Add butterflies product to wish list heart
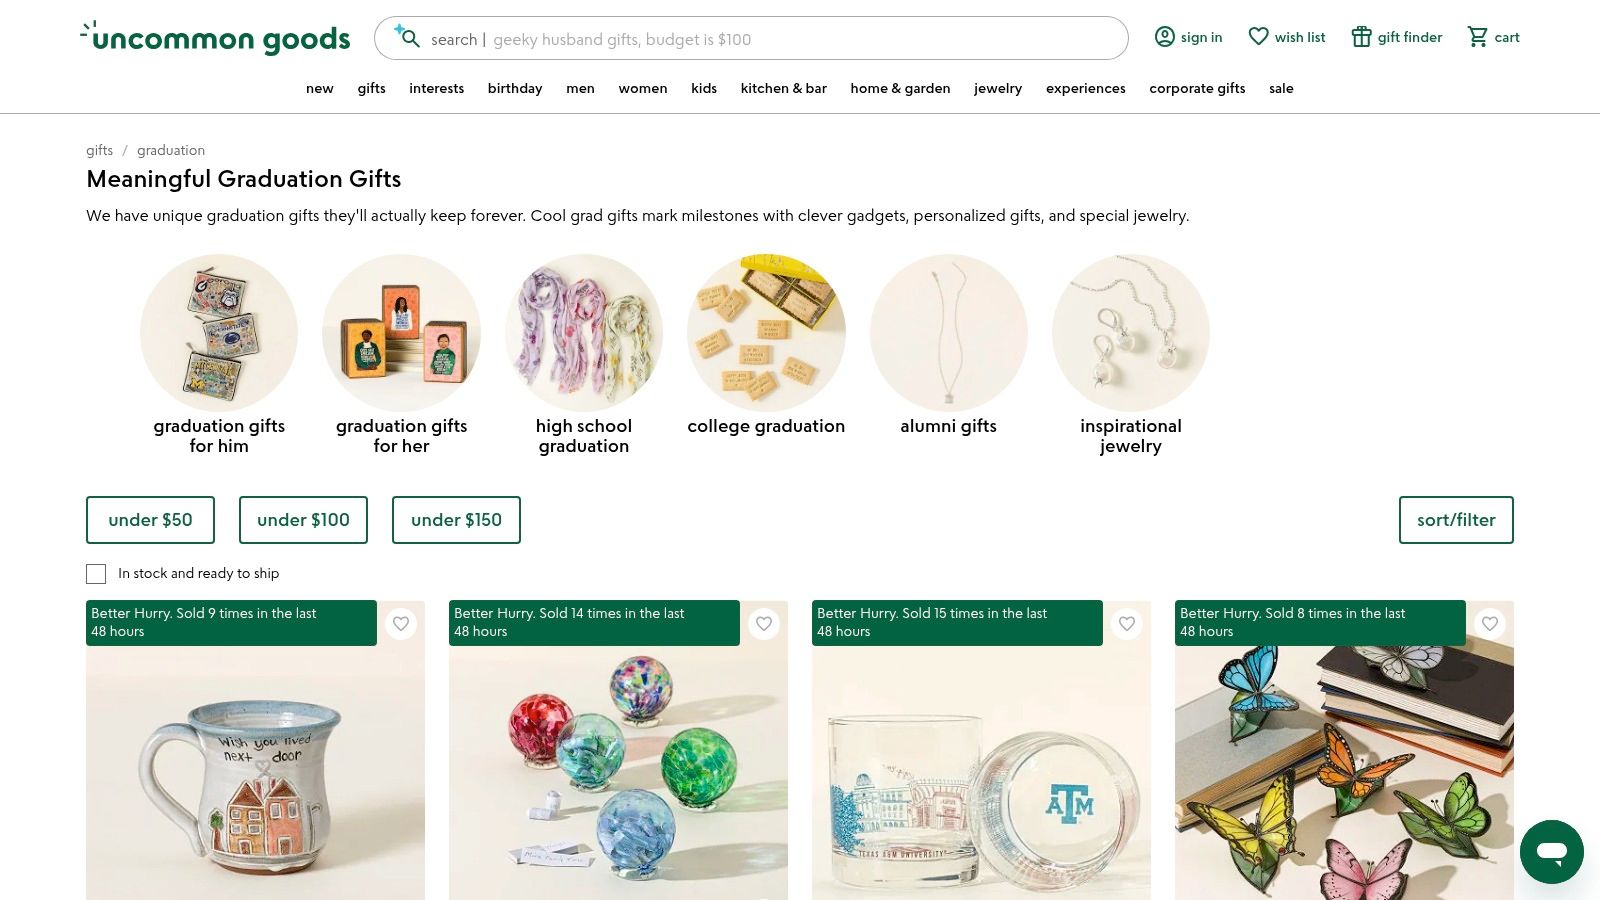Image resolution: width=1600 pixels, height=900 pixels. [x=1490, y=624]
